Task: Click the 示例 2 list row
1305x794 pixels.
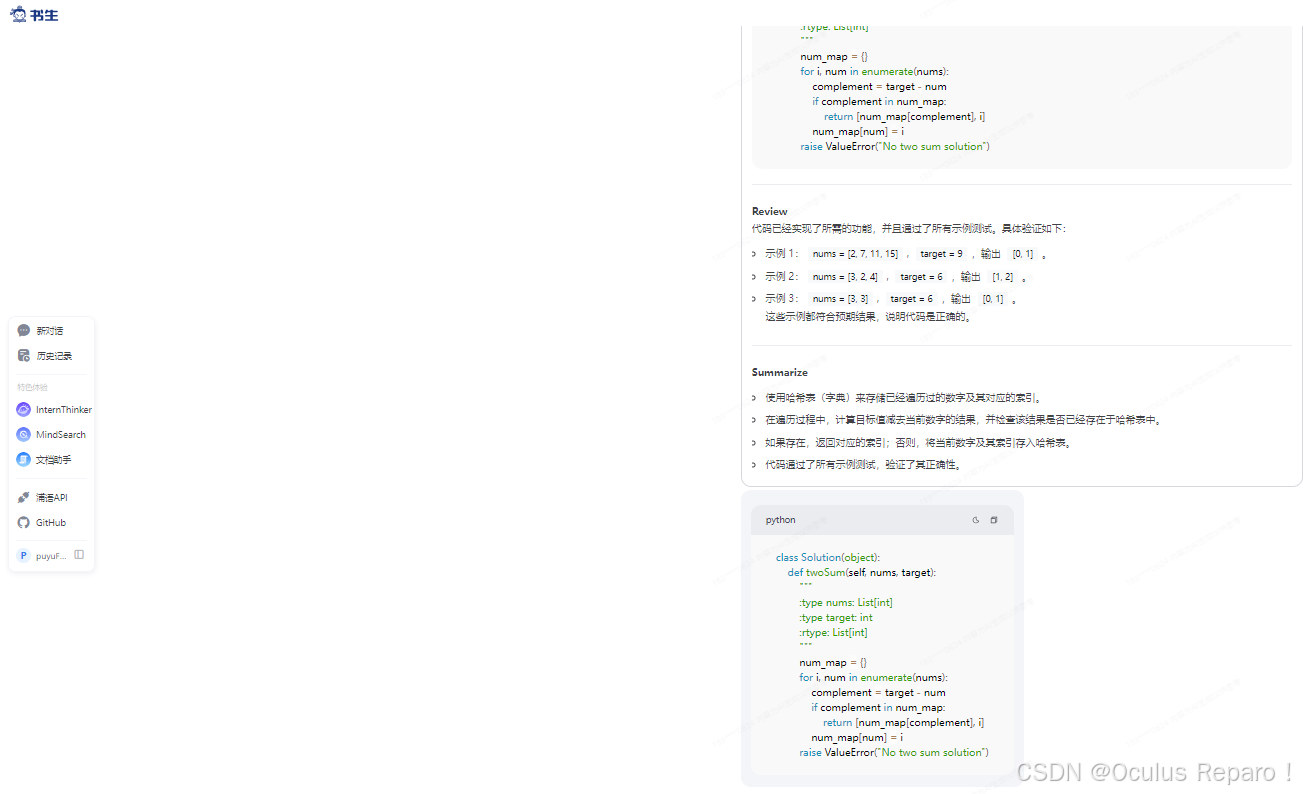Action: (890, 276)
